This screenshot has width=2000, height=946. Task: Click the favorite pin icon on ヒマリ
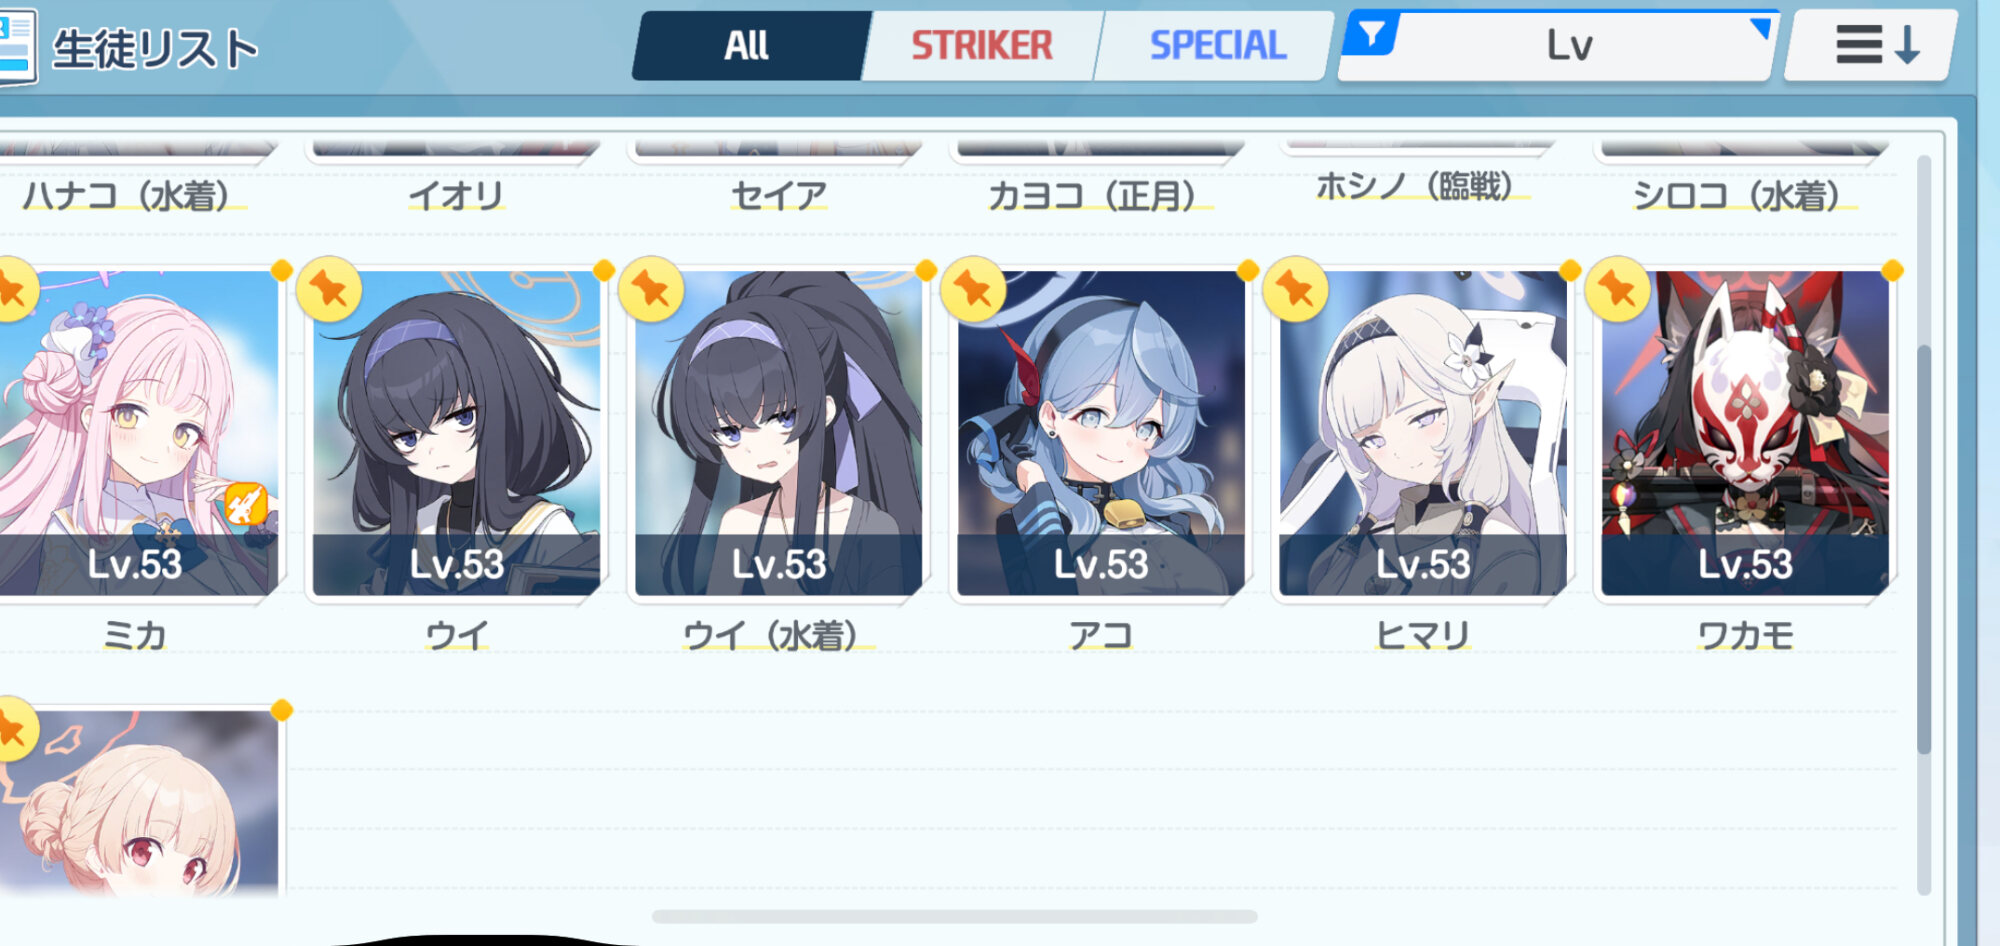1294,289
